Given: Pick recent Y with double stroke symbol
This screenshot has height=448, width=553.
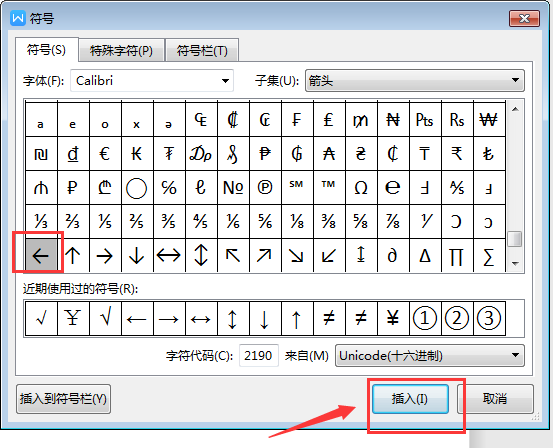Looking at the screenshot, I should (73, 318).
